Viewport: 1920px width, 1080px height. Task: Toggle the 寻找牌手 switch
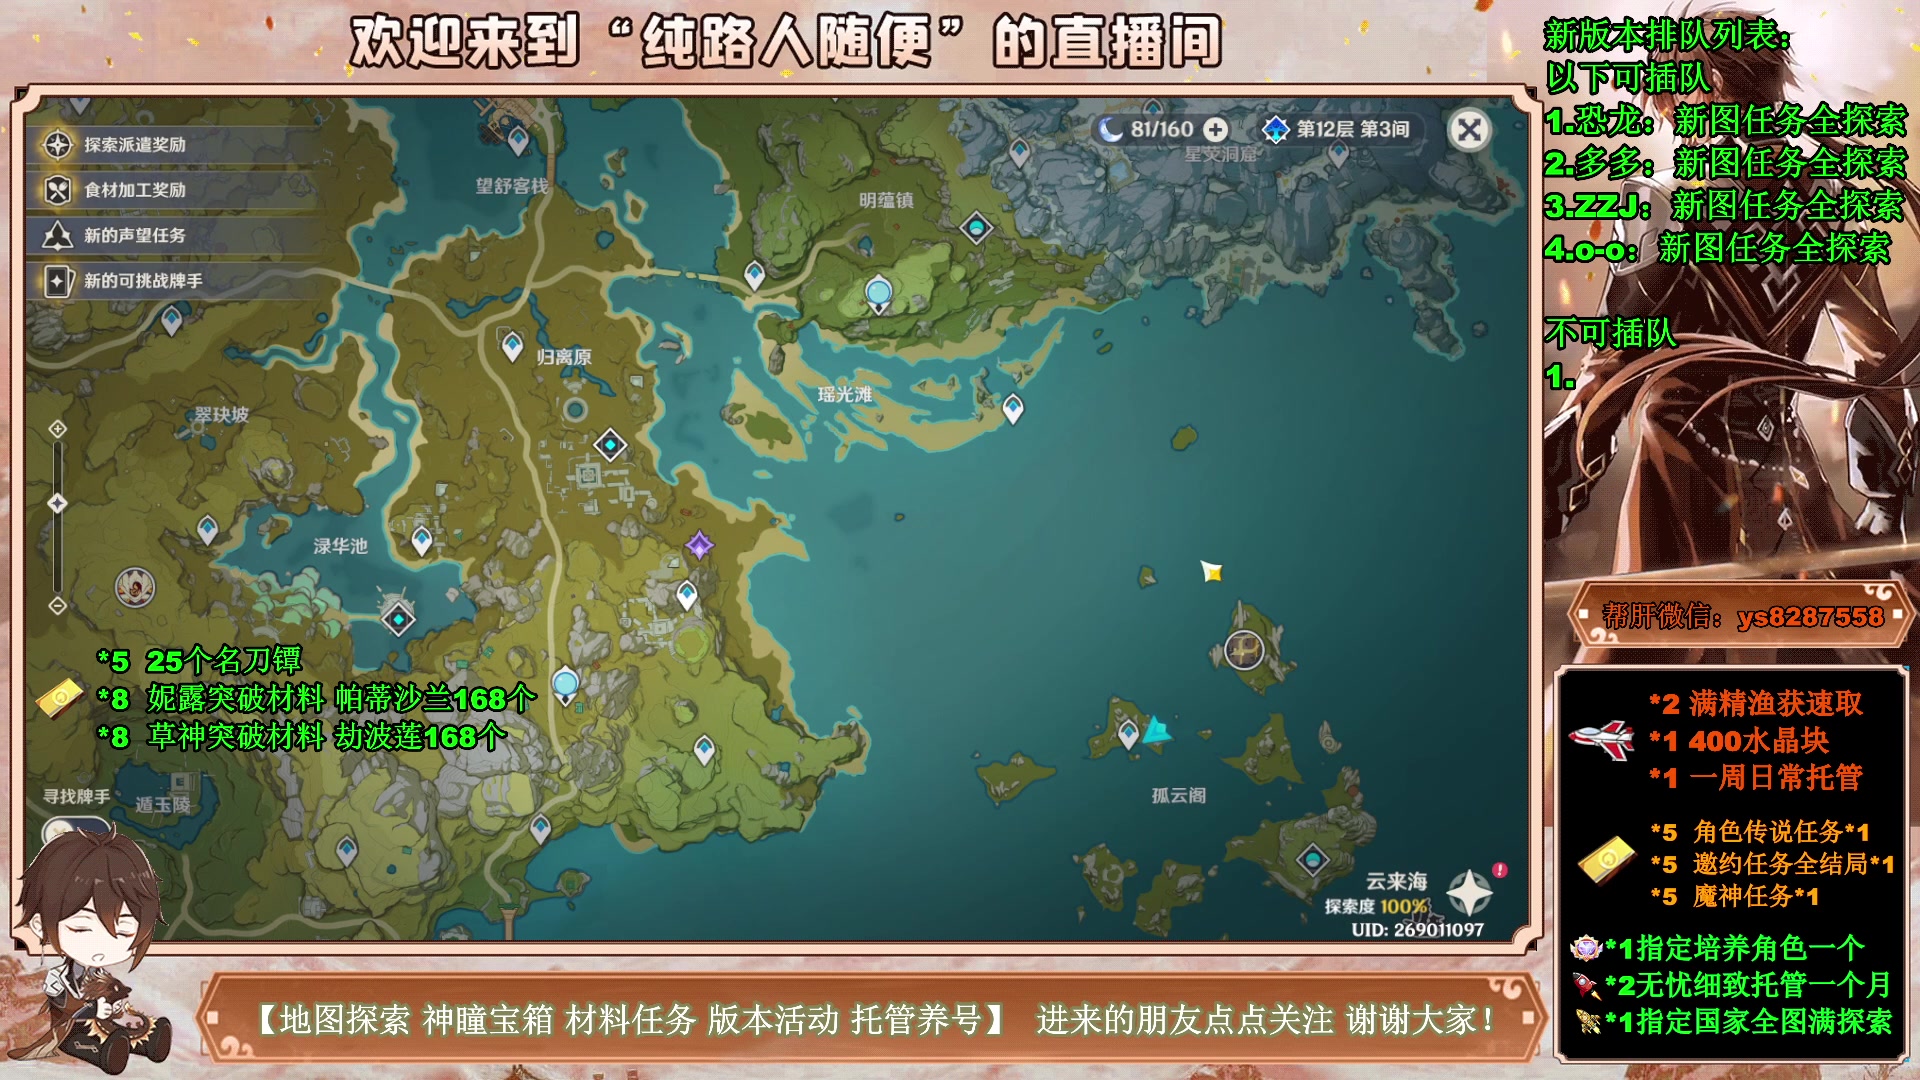[75, 830]
